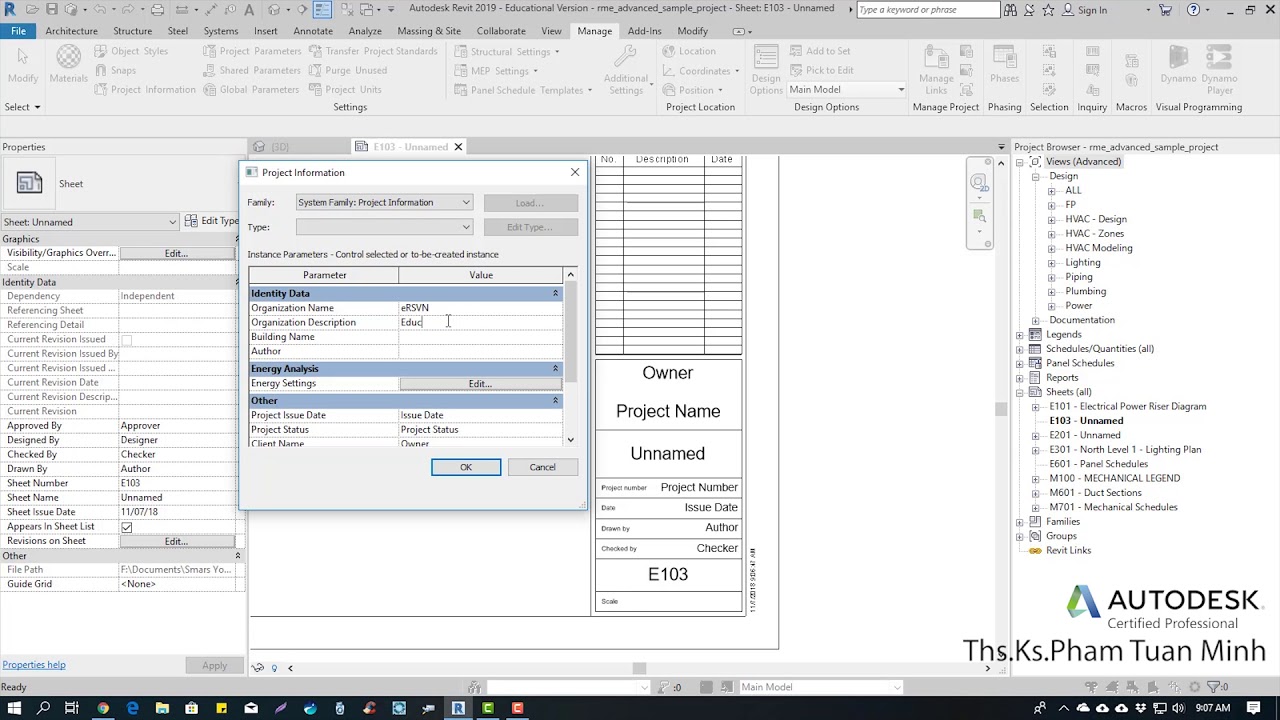Expand the Families node in Project Browser
Viewport: 1280px width, 720px height.
1020,522
